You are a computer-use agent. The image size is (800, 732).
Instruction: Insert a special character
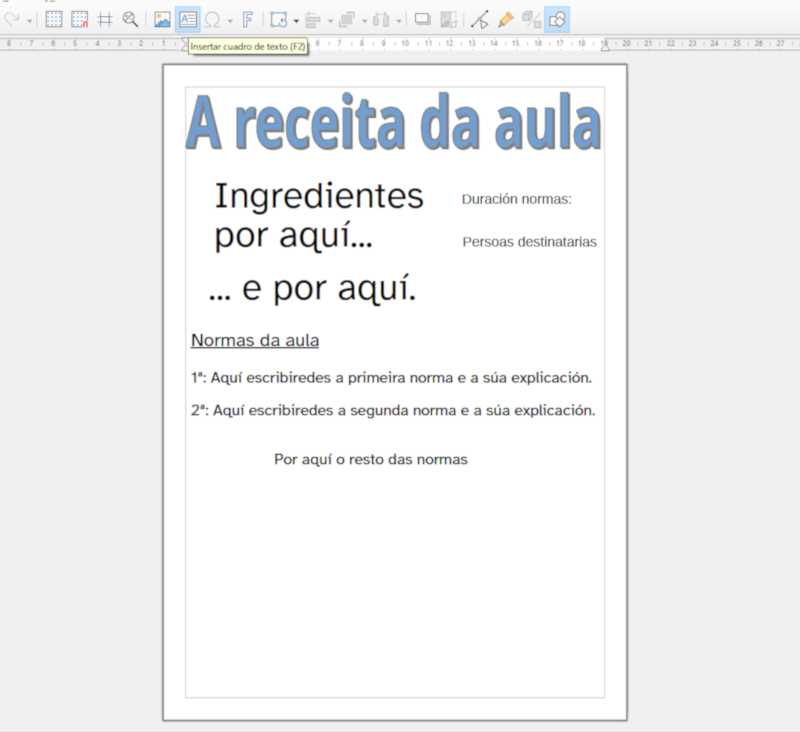click(x=213, y=17)
